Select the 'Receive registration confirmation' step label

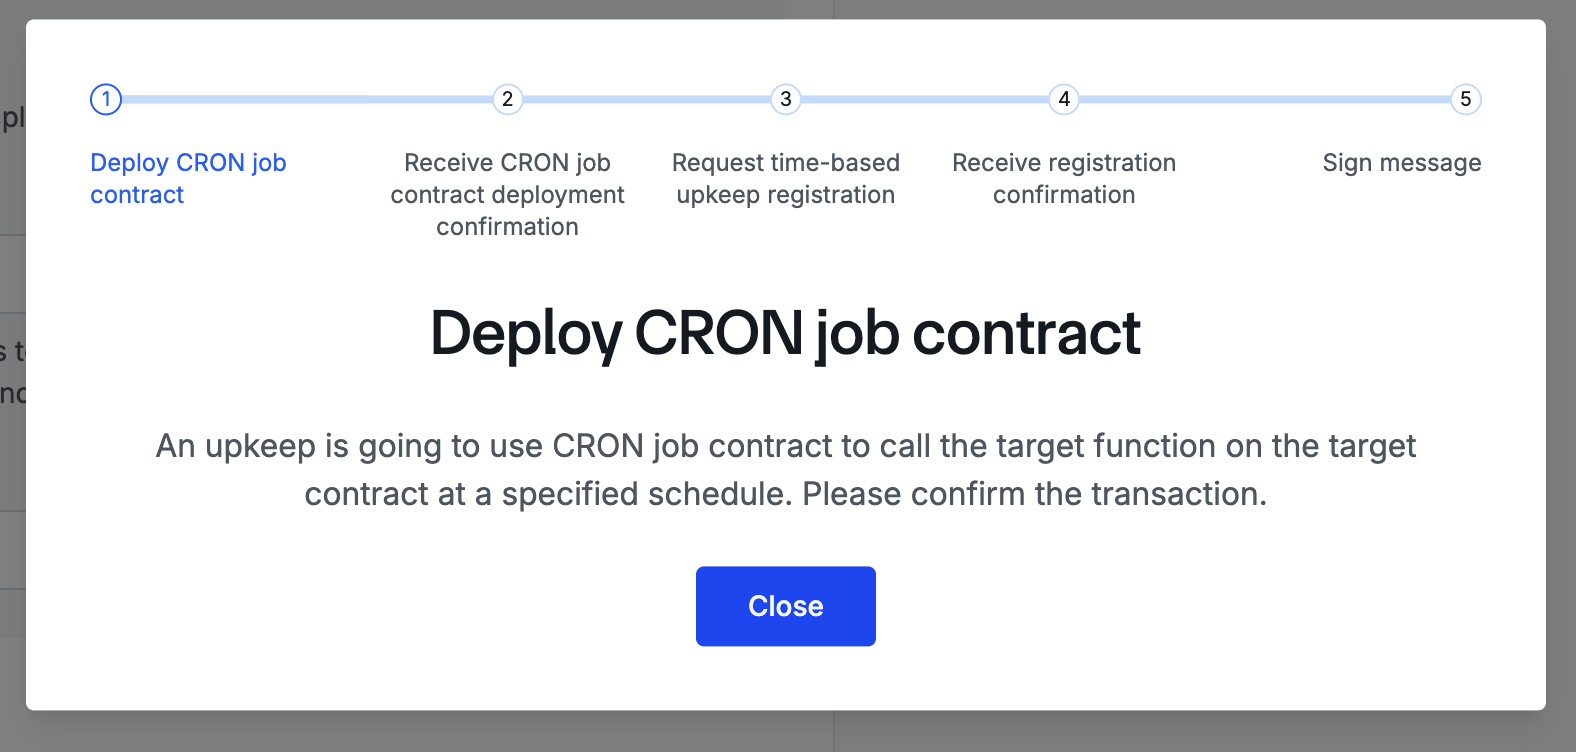point(1064,178)
